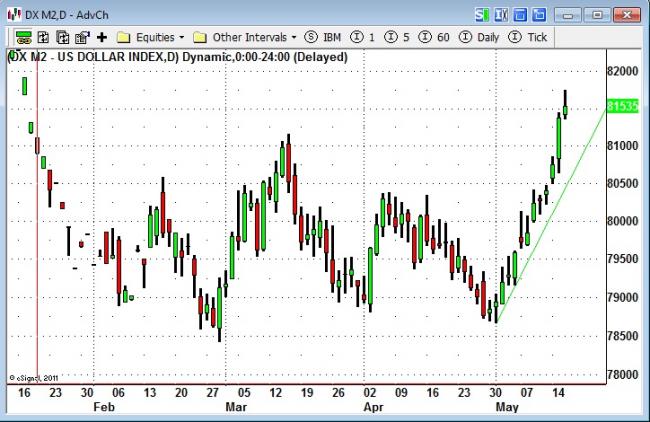This screenshot has width=650, height=422.
Task: Click the 78000 price axis label
Action: [623, 374]
